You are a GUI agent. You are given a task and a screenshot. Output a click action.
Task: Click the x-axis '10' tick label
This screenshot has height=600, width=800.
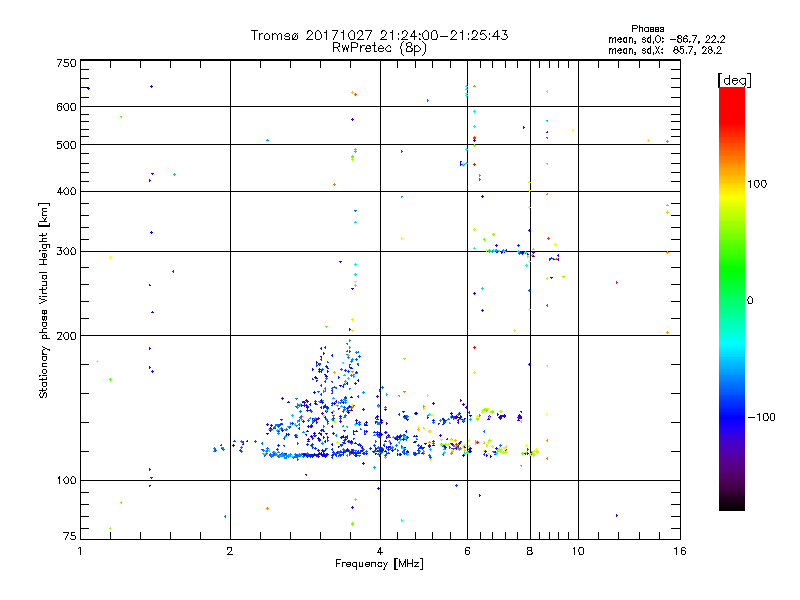coord(578,551)
